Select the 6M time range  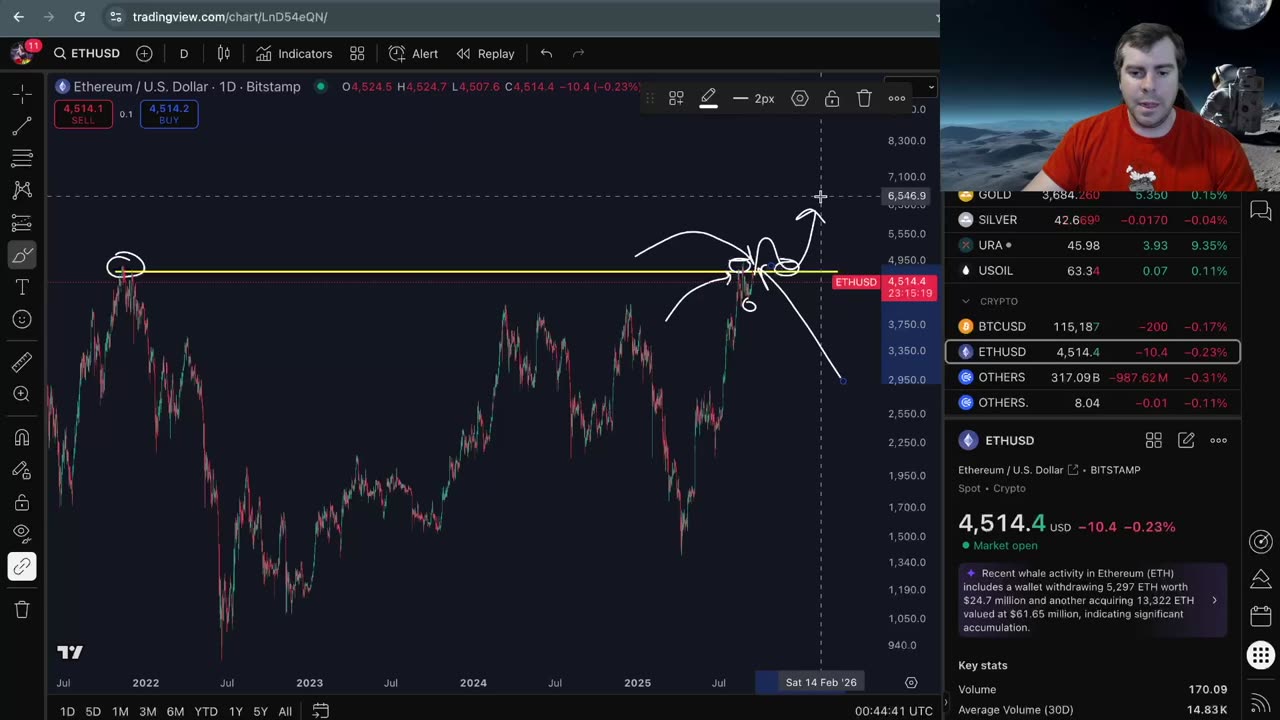coord(175,711)
